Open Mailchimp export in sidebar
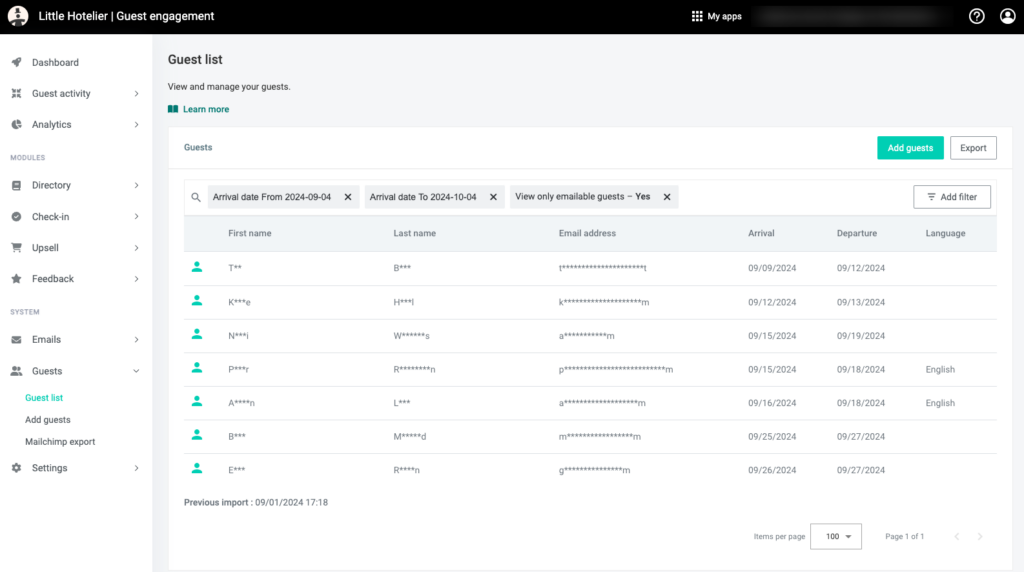 [60, 441]
